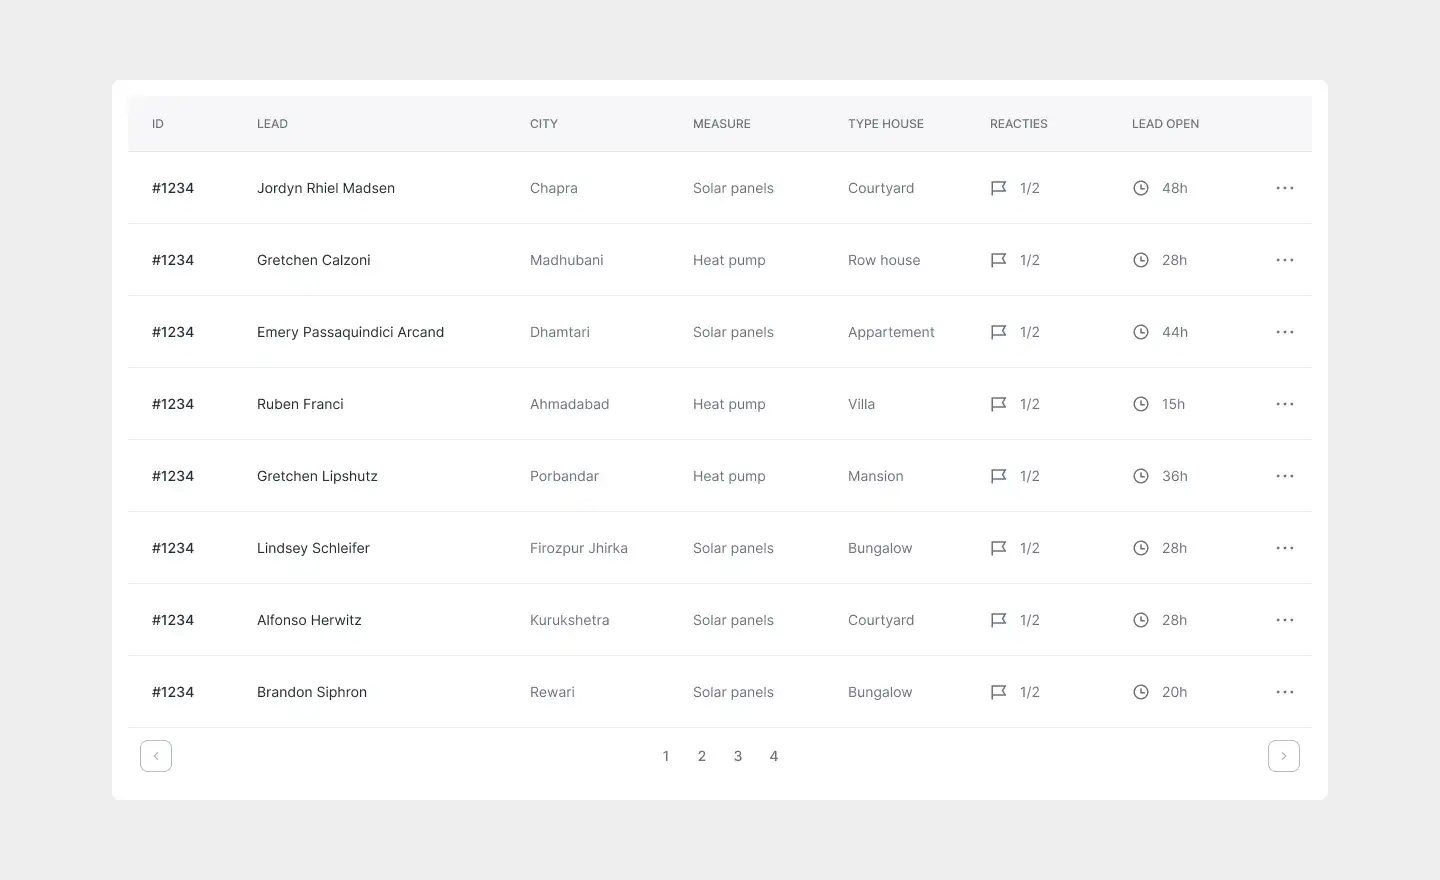This screenshot has height=880, width=1440.
Task: Open more options for Gretchen Lipshutz
Action: coord(1285,476)
